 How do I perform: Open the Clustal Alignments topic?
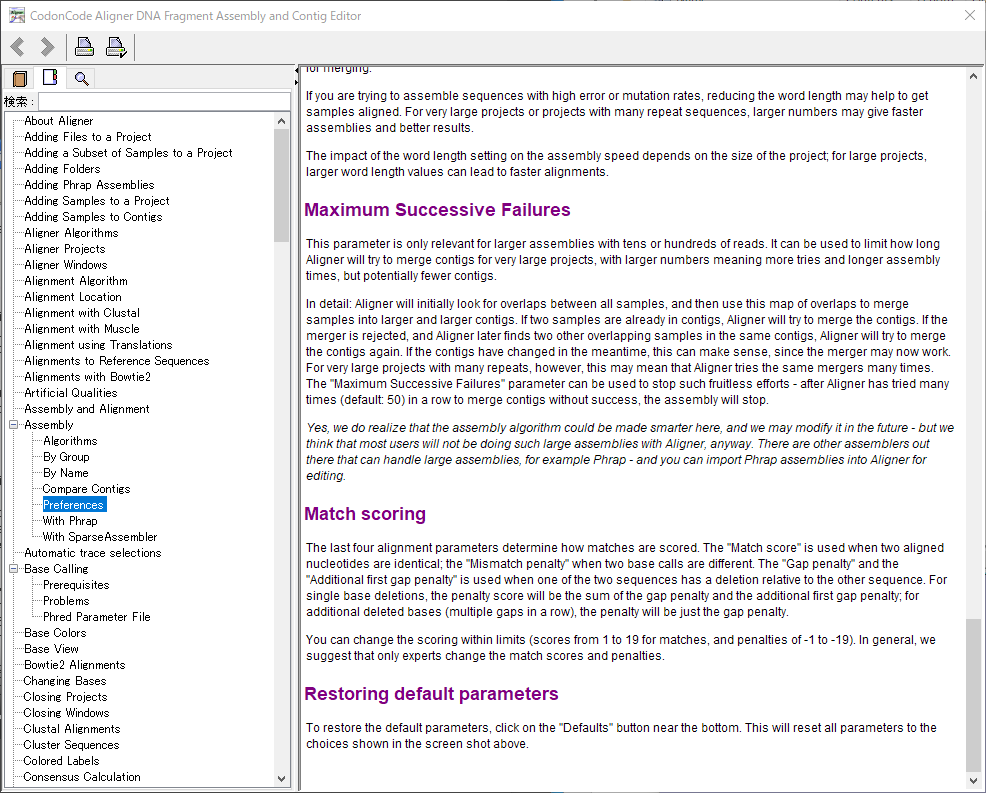(x=72, y=729)
